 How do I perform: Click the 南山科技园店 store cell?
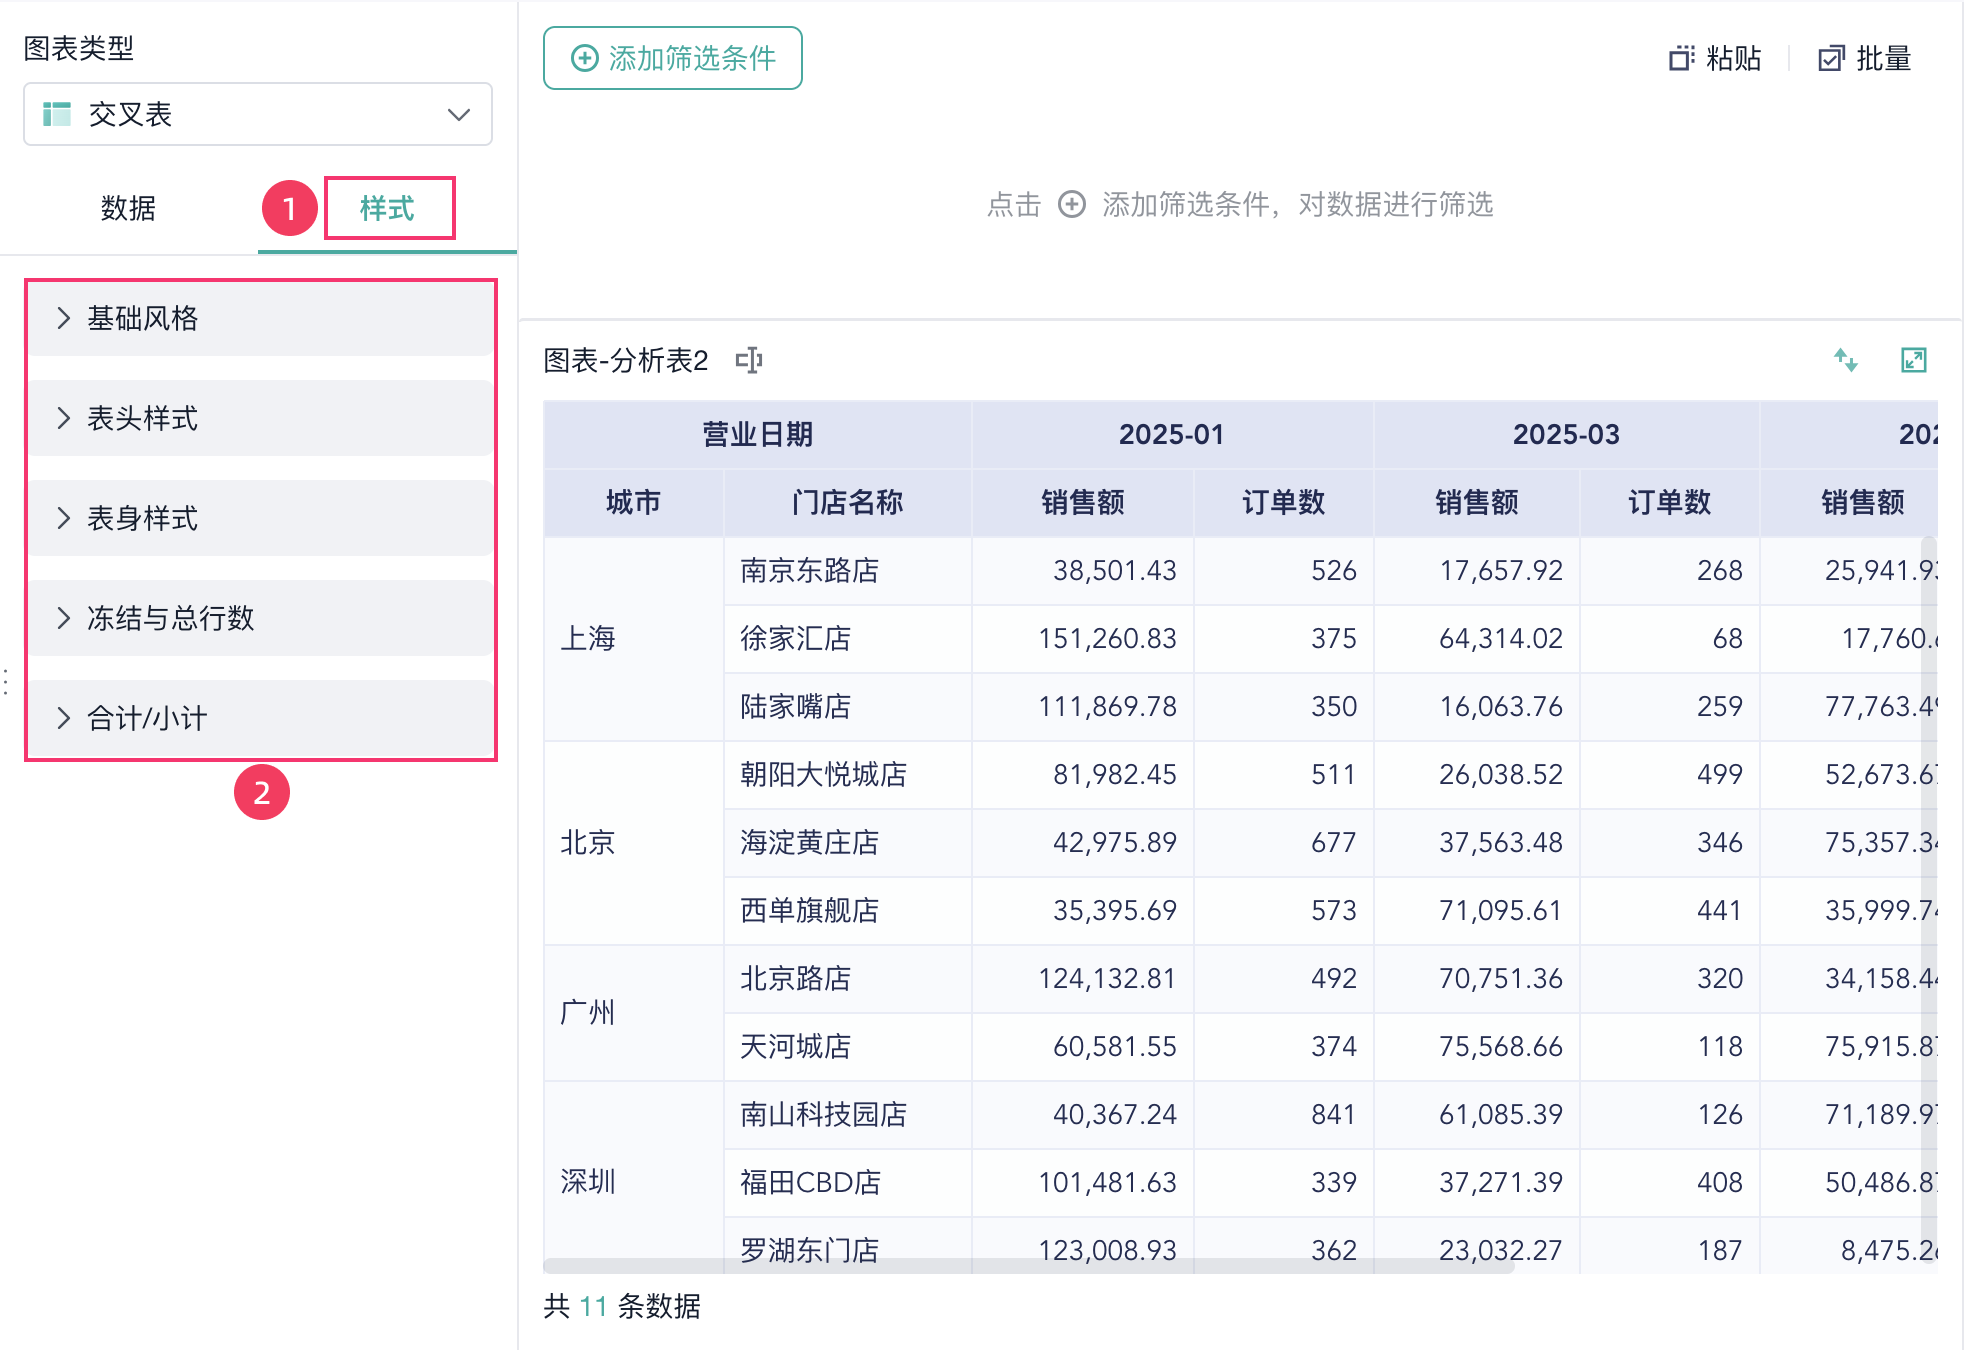(x=847, y=1114)
